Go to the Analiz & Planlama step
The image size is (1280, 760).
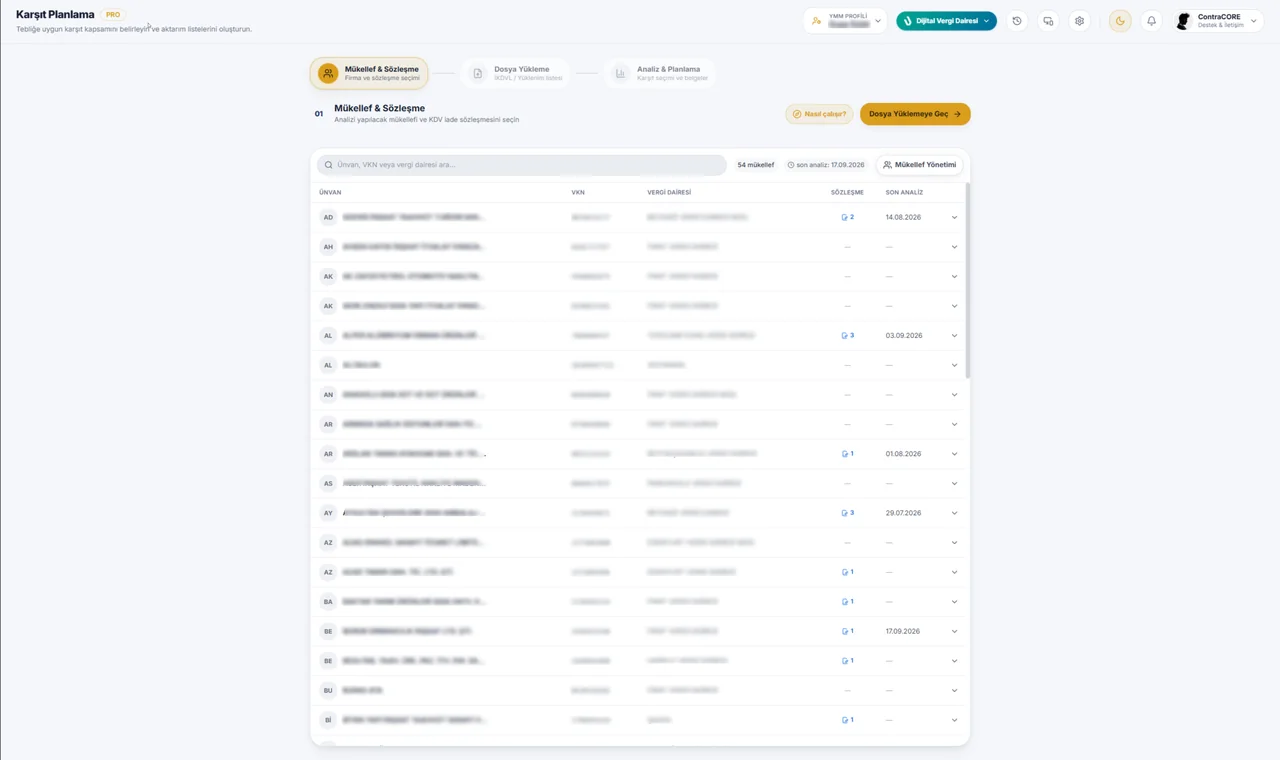click(660, 73)
